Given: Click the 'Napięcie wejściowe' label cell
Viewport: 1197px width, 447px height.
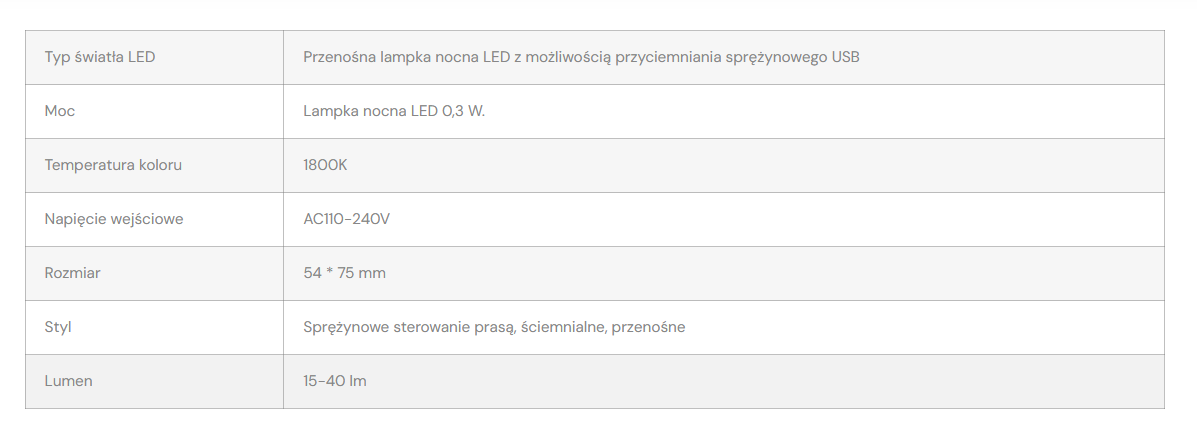Looking at the screenshot, I should click(x=114, y=219).
